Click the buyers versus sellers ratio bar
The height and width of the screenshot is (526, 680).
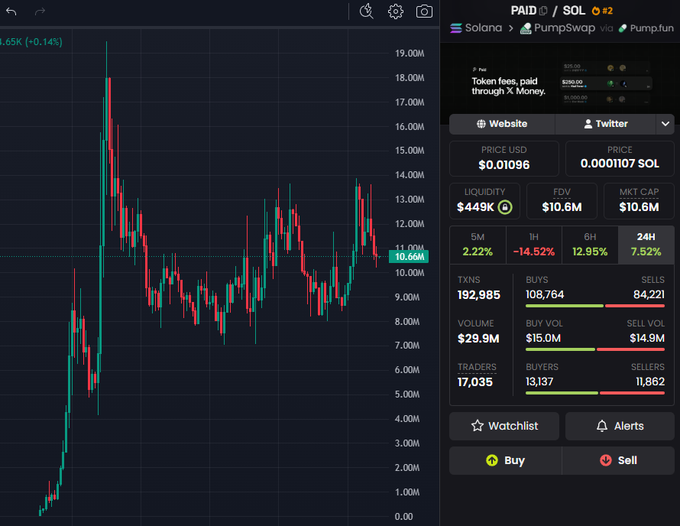click(x=595, y=393)
